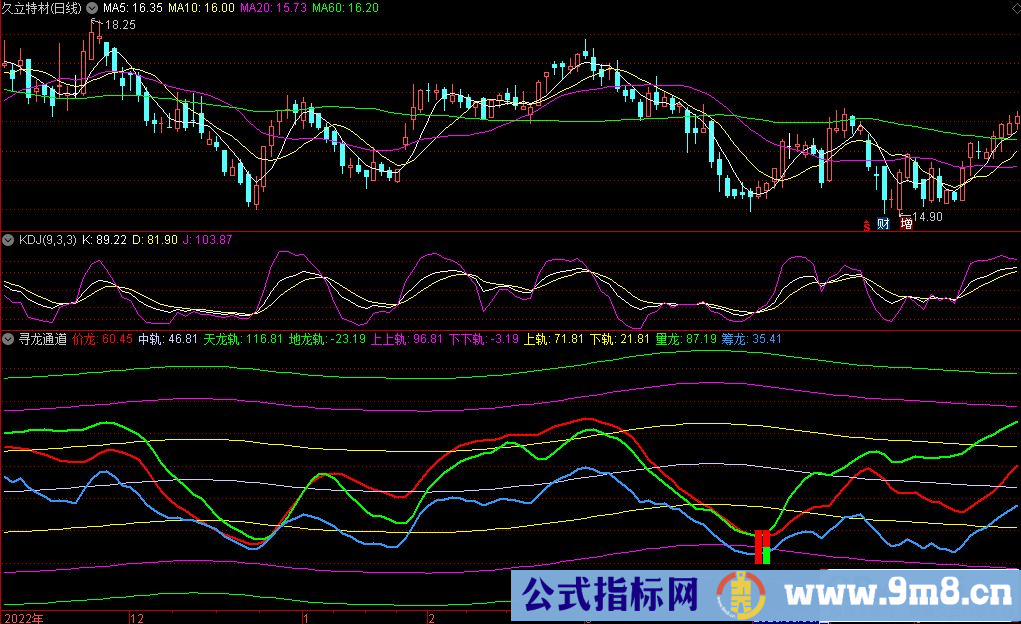Image resolution: width=1021 pixels, height=624 pixels.
Task: Click the 价龙: 60.45 value
Action: coord(102,339)
